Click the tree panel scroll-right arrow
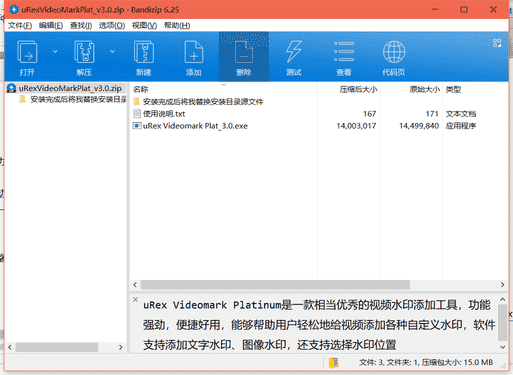 [121, 347]
